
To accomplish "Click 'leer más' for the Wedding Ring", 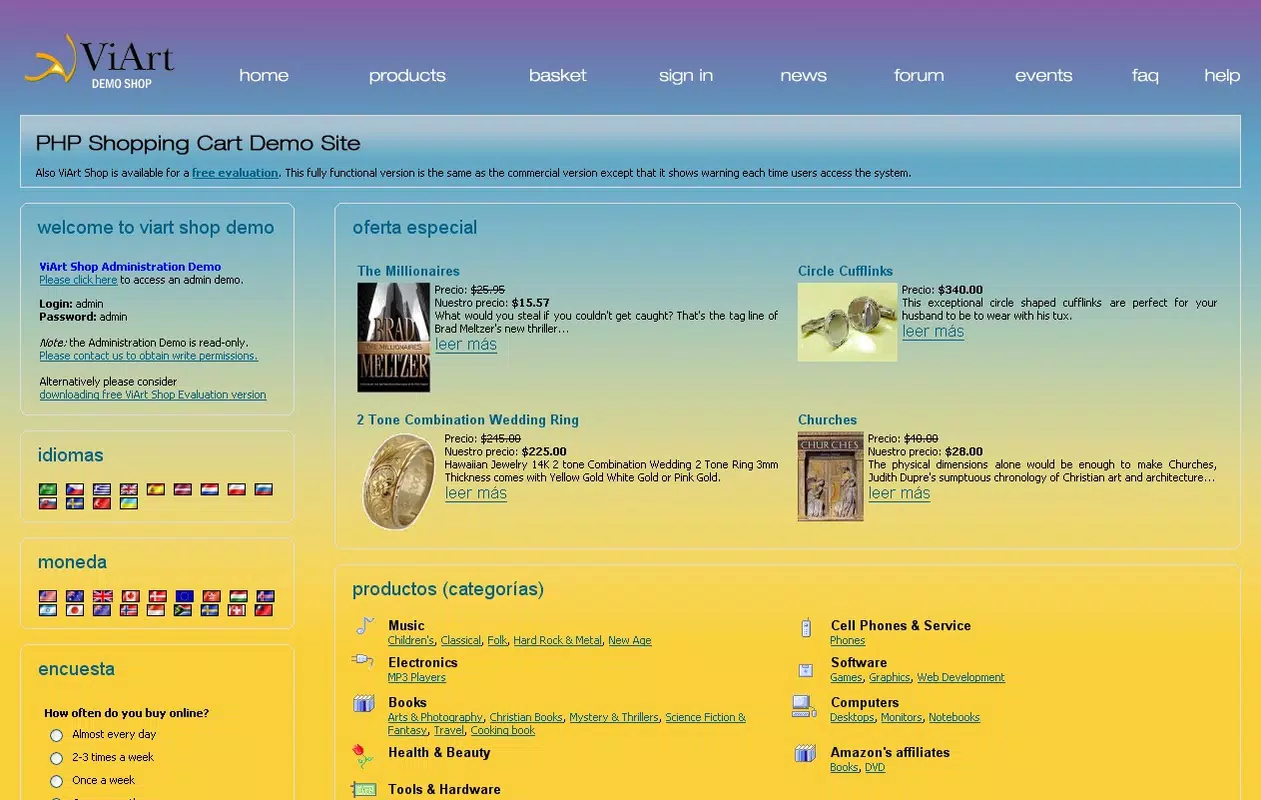I will pyautogui.click(x=476, y=493).
